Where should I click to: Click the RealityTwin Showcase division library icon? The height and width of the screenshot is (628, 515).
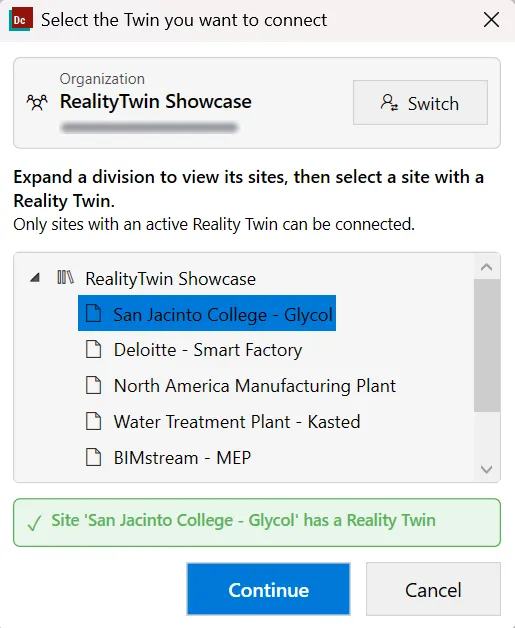65,277
